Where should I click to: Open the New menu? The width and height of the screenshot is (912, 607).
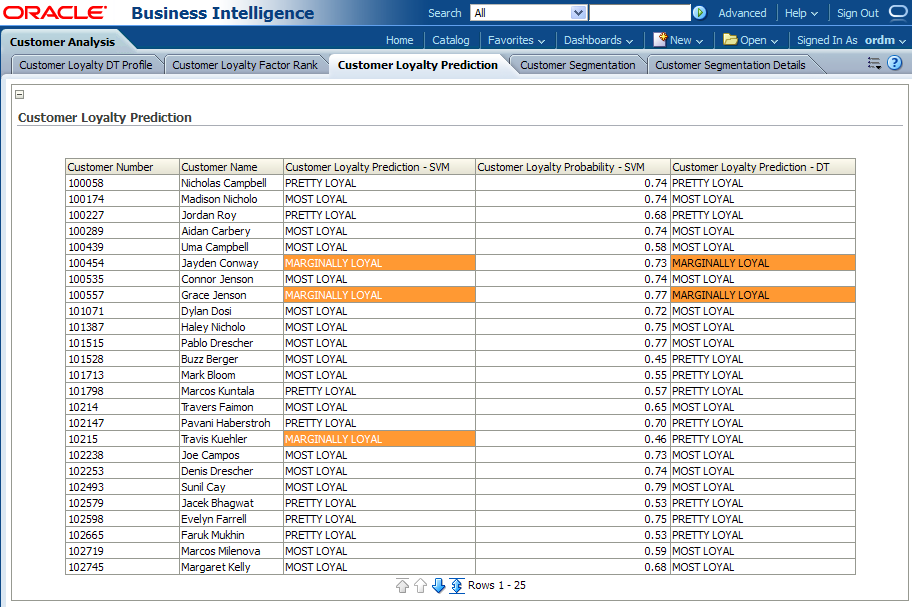click(678, 40)
